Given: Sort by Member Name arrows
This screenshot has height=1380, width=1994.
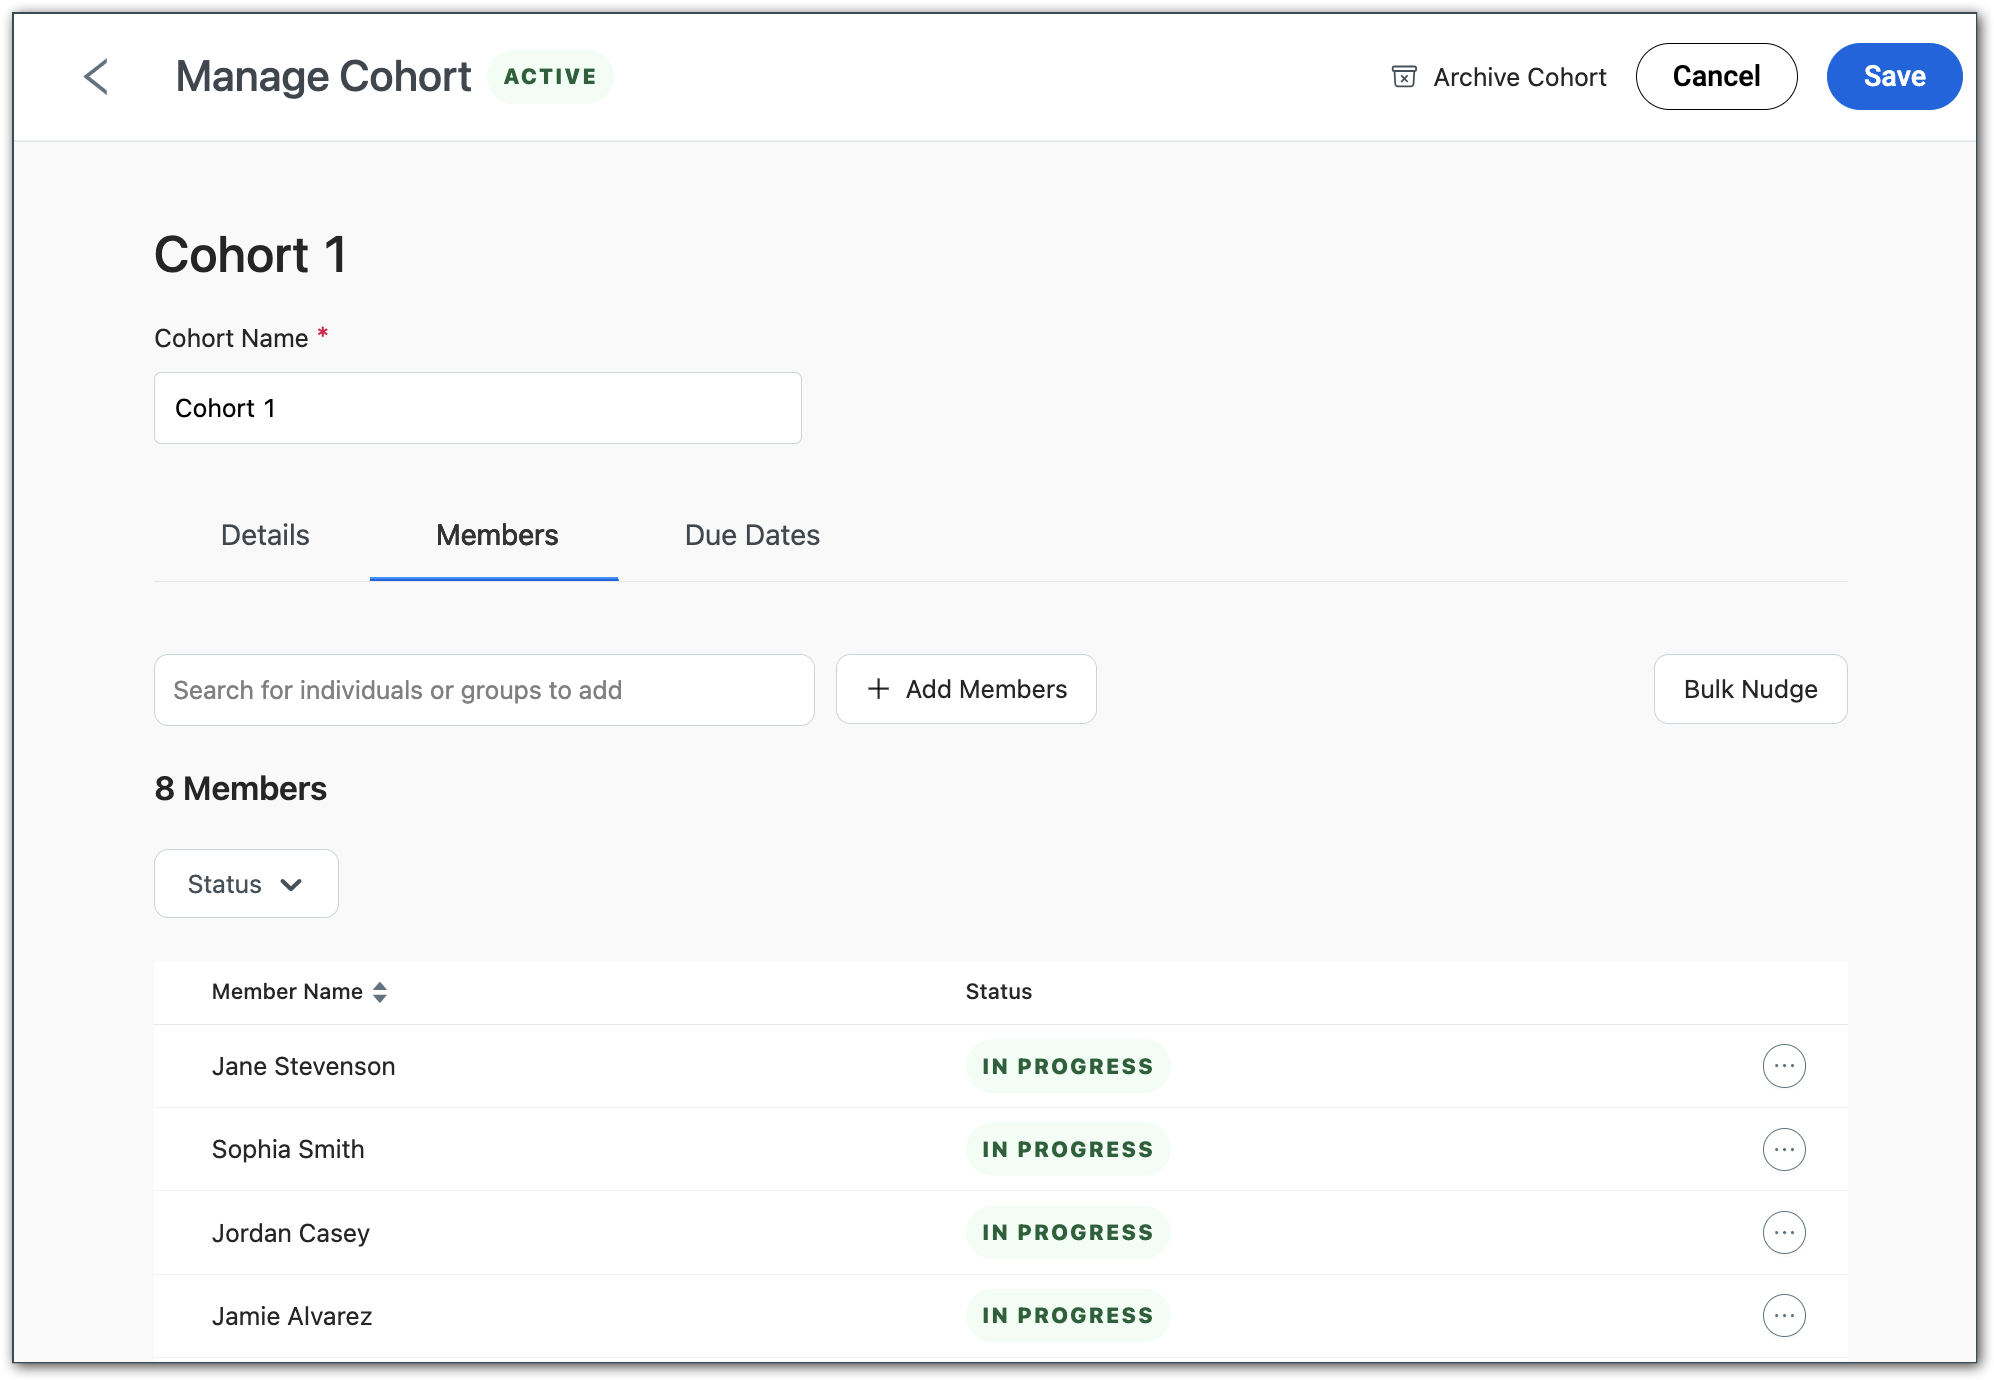Looking at the screenshot, I should 380,992.
